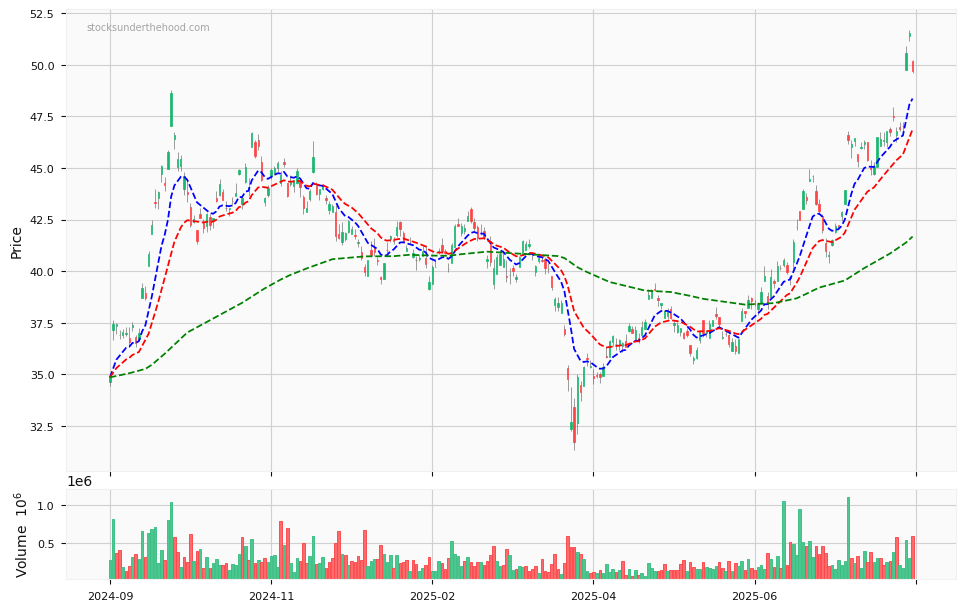This screenshot has width=966, height=611.
Task: Click the 52.5 price tick label
Action: 41,14
